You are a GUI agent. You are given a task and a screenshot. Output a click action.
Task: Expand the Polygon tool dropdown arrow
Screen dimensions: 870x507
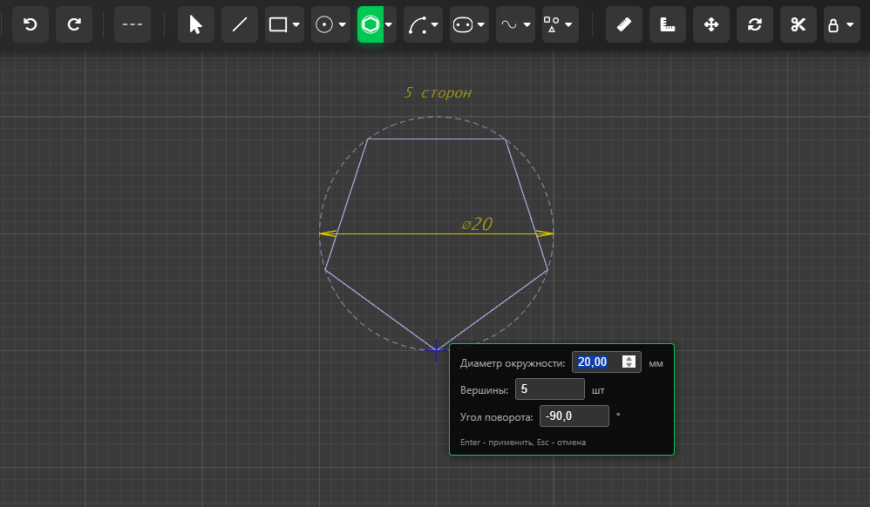(389, 24)
